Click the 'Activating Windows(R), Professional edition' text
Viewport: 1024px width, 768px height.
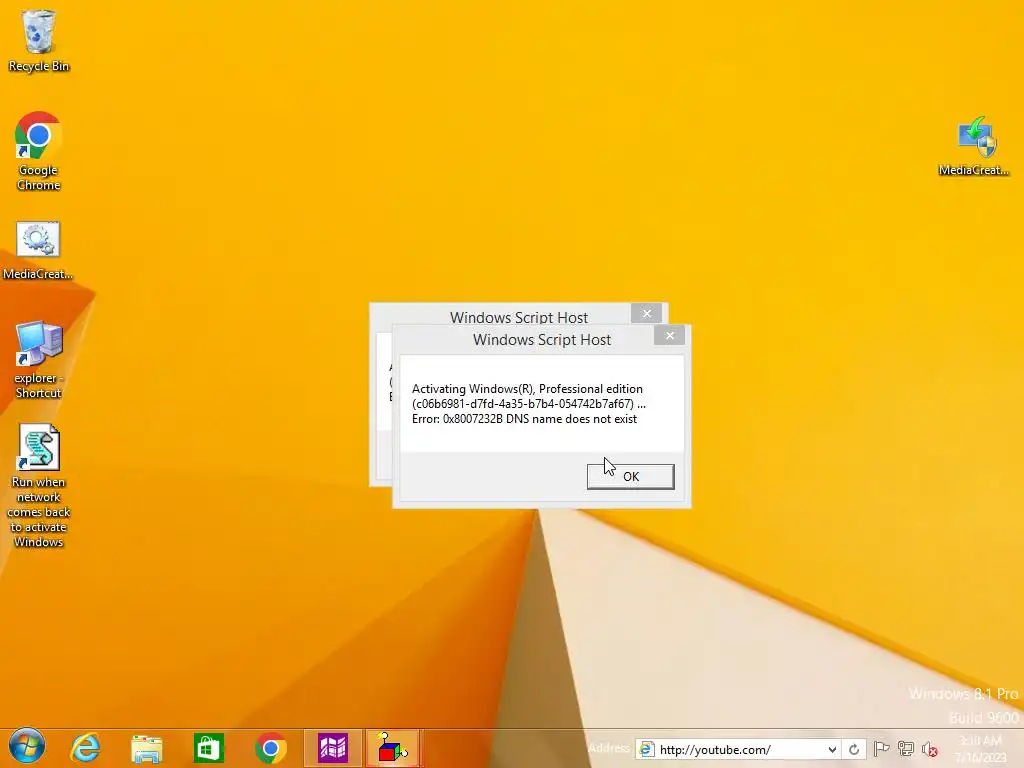click(527, 389)
